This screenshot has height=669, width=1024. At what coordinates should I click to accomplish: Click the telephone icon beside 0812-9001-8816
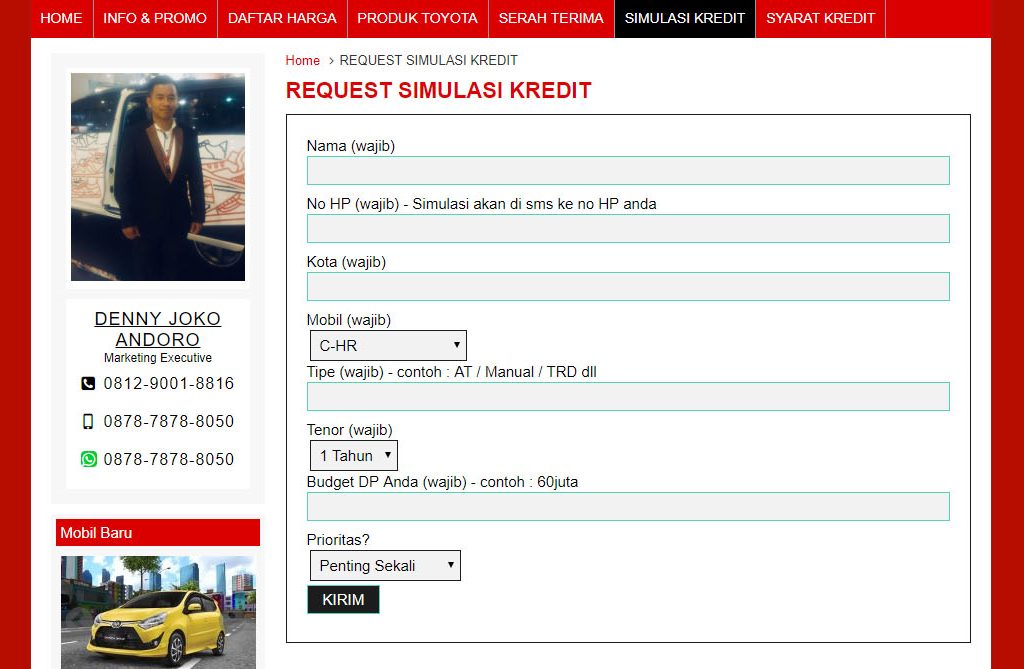pyautogui.click(x=88, y=384)
